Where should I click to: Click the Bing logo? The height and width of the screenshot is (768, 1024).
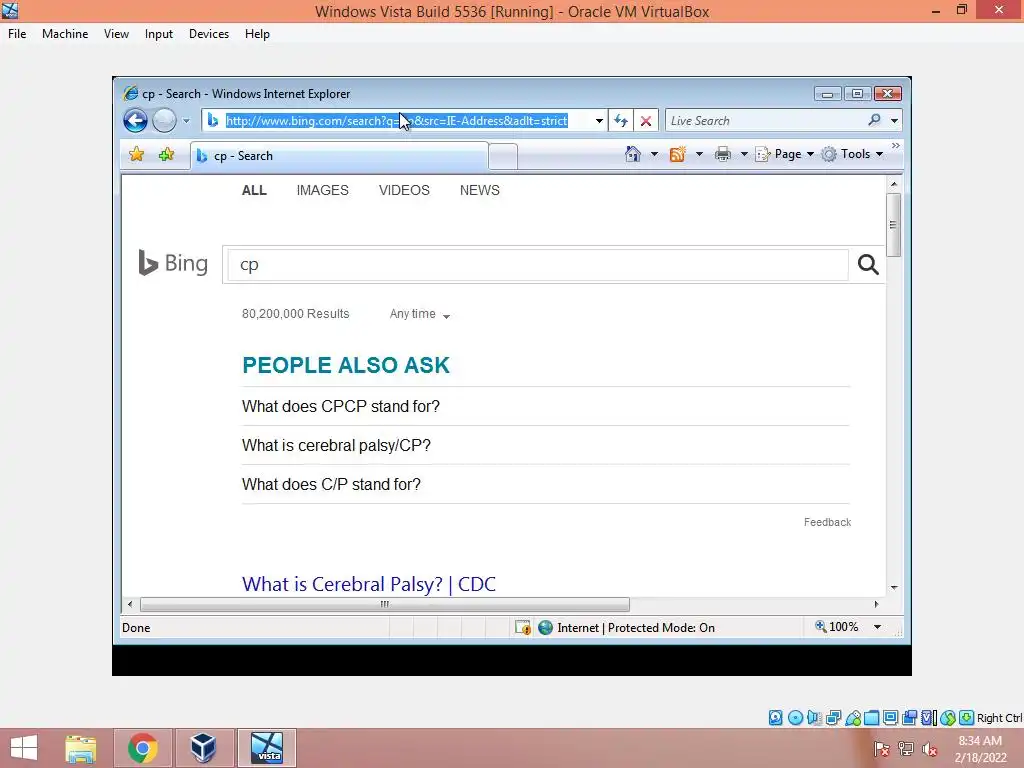pyautogui.click(x=173, y=263)
